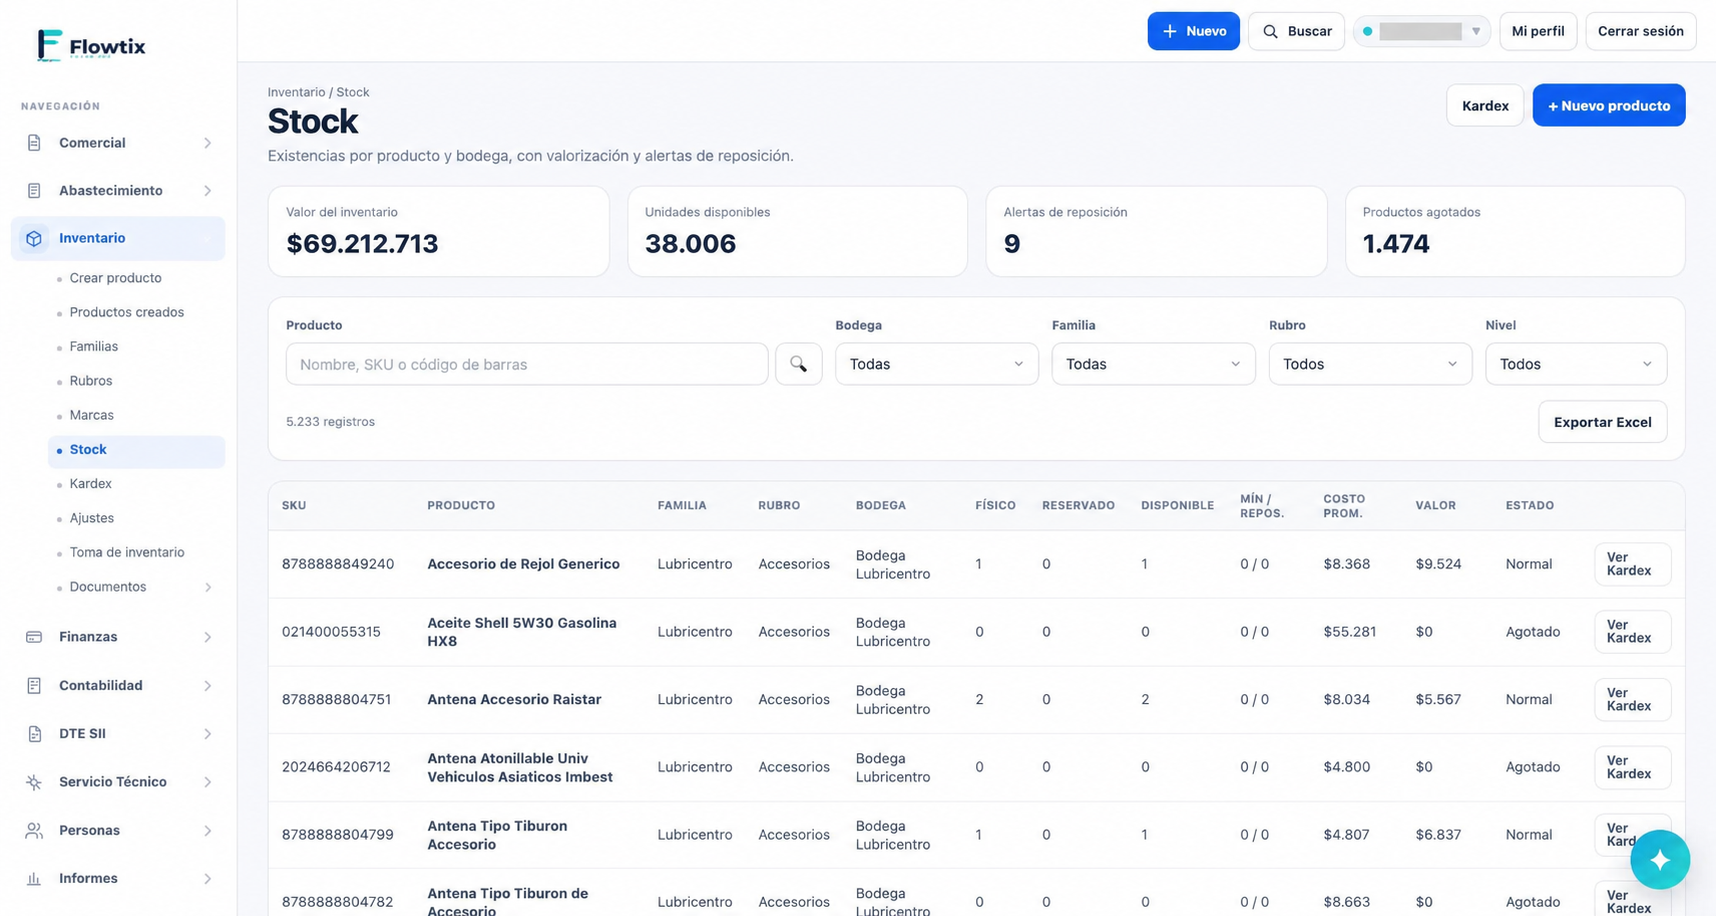Click the Flowtix logo
The image size is (1716, 916).
point(91,45)
